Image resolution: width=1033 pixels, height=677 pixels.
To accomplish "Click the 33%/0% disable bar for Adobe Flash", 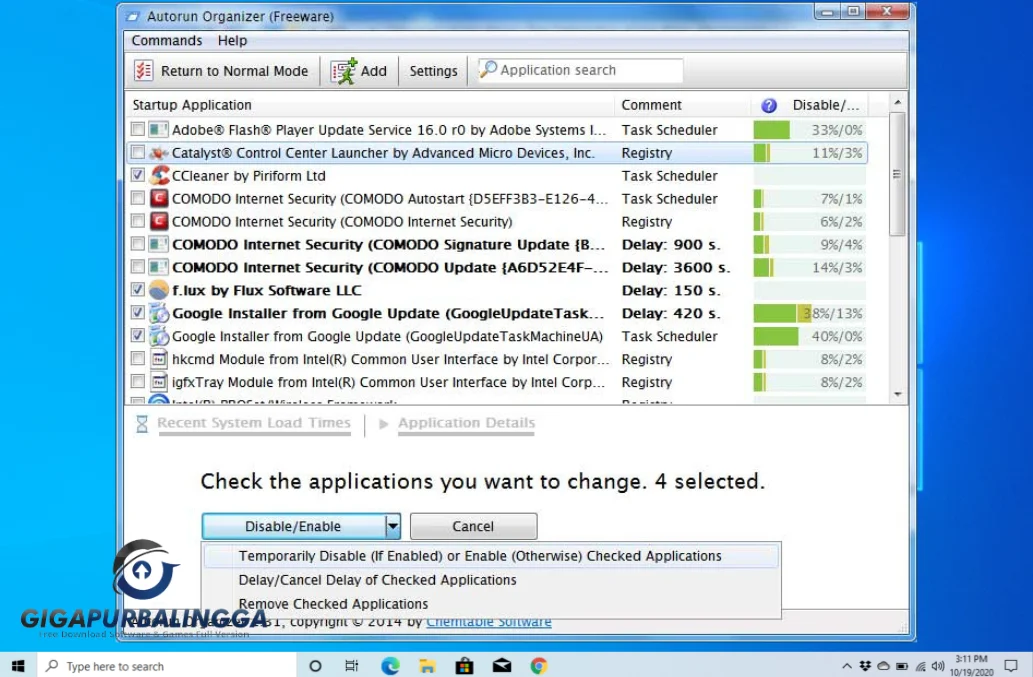I will (809, 130).
